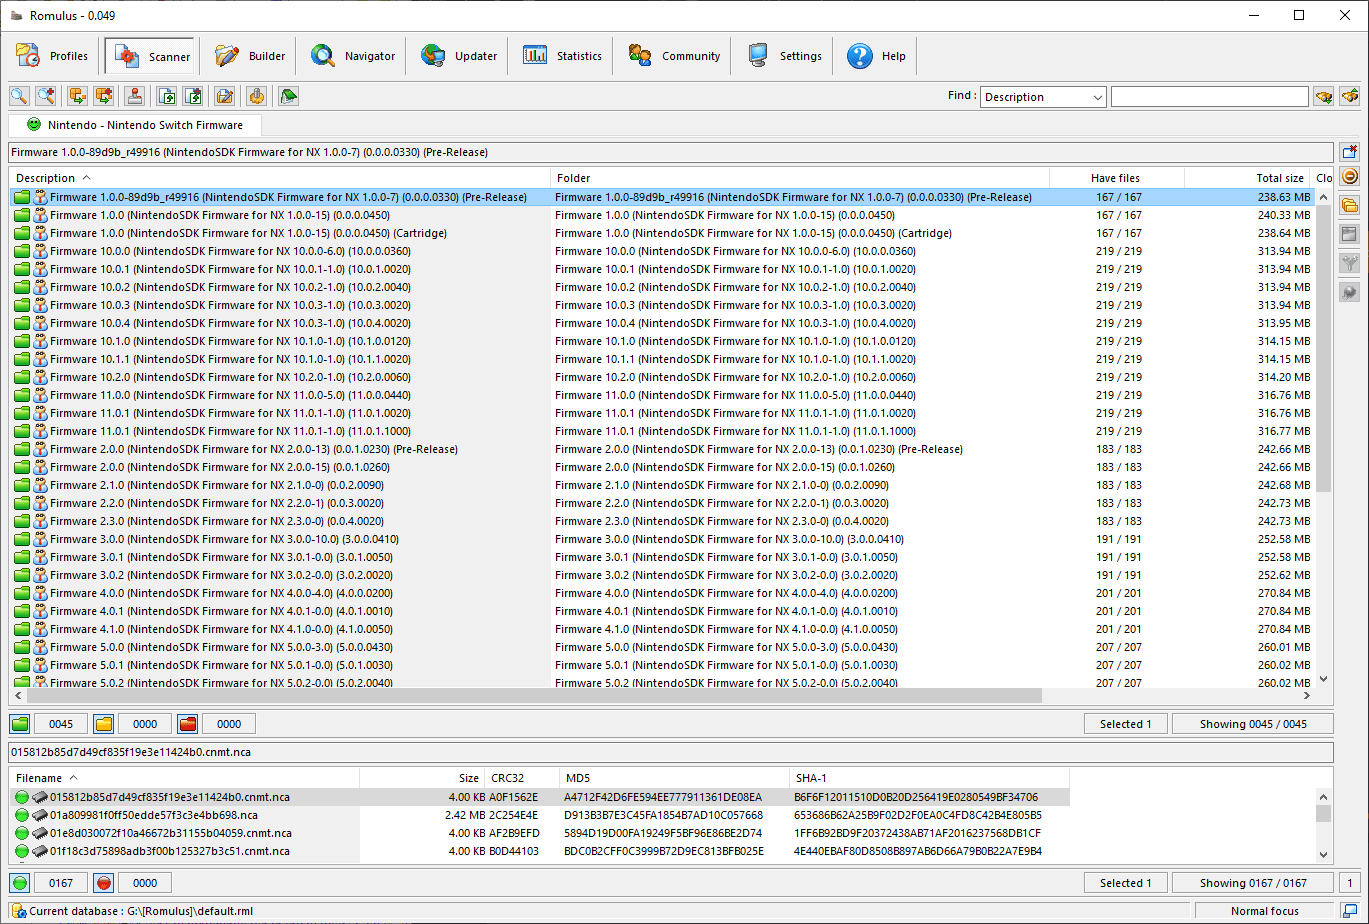The image size is (1369, 924).
Task: Click the magnifier scan toolbar icon
Action: pos(19,96)
